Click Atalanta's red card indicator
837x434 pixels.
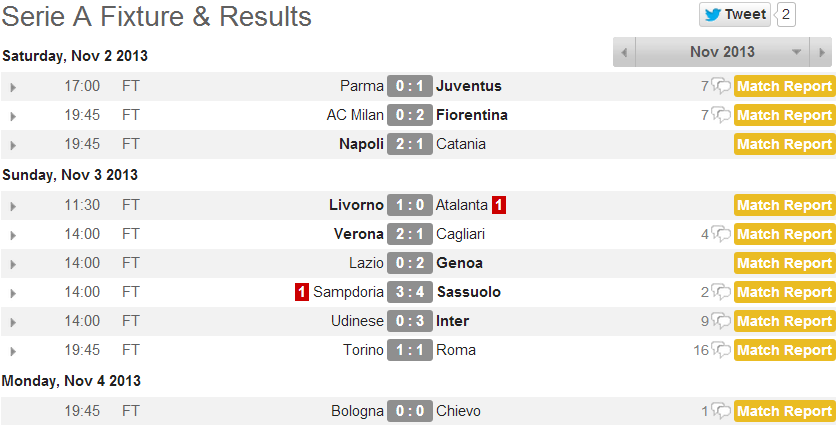(499, 205)
